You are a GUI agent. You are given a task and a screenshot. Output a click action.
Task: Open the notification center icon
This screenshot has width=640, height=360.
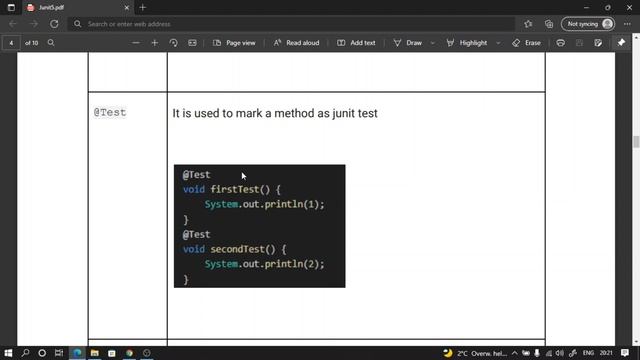(x=625, y=353)
